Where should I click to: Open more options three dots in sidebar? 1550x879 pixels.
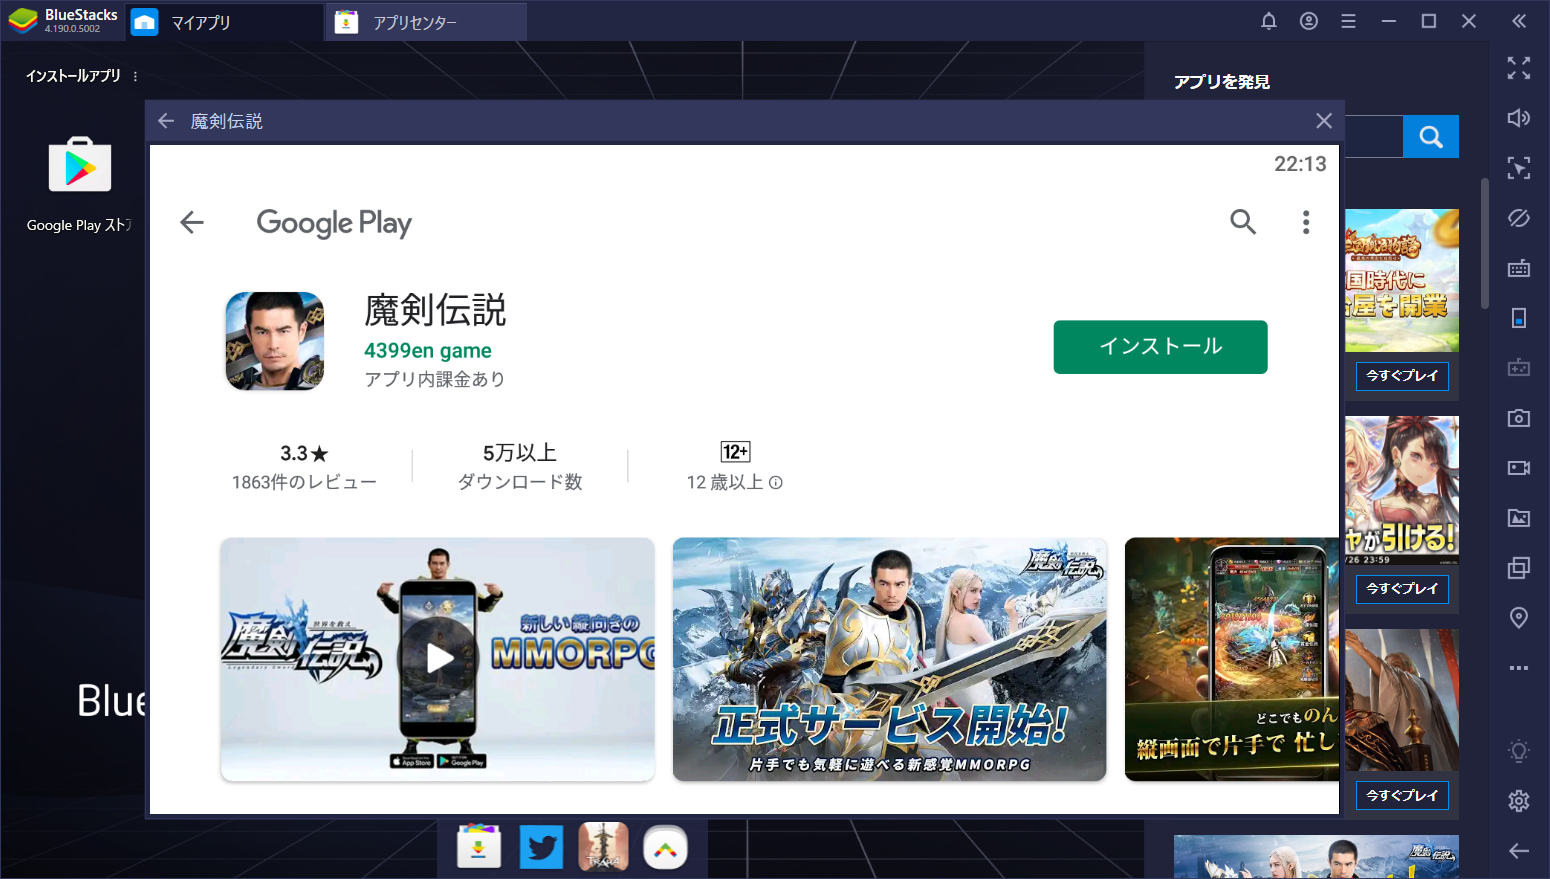1518,668
